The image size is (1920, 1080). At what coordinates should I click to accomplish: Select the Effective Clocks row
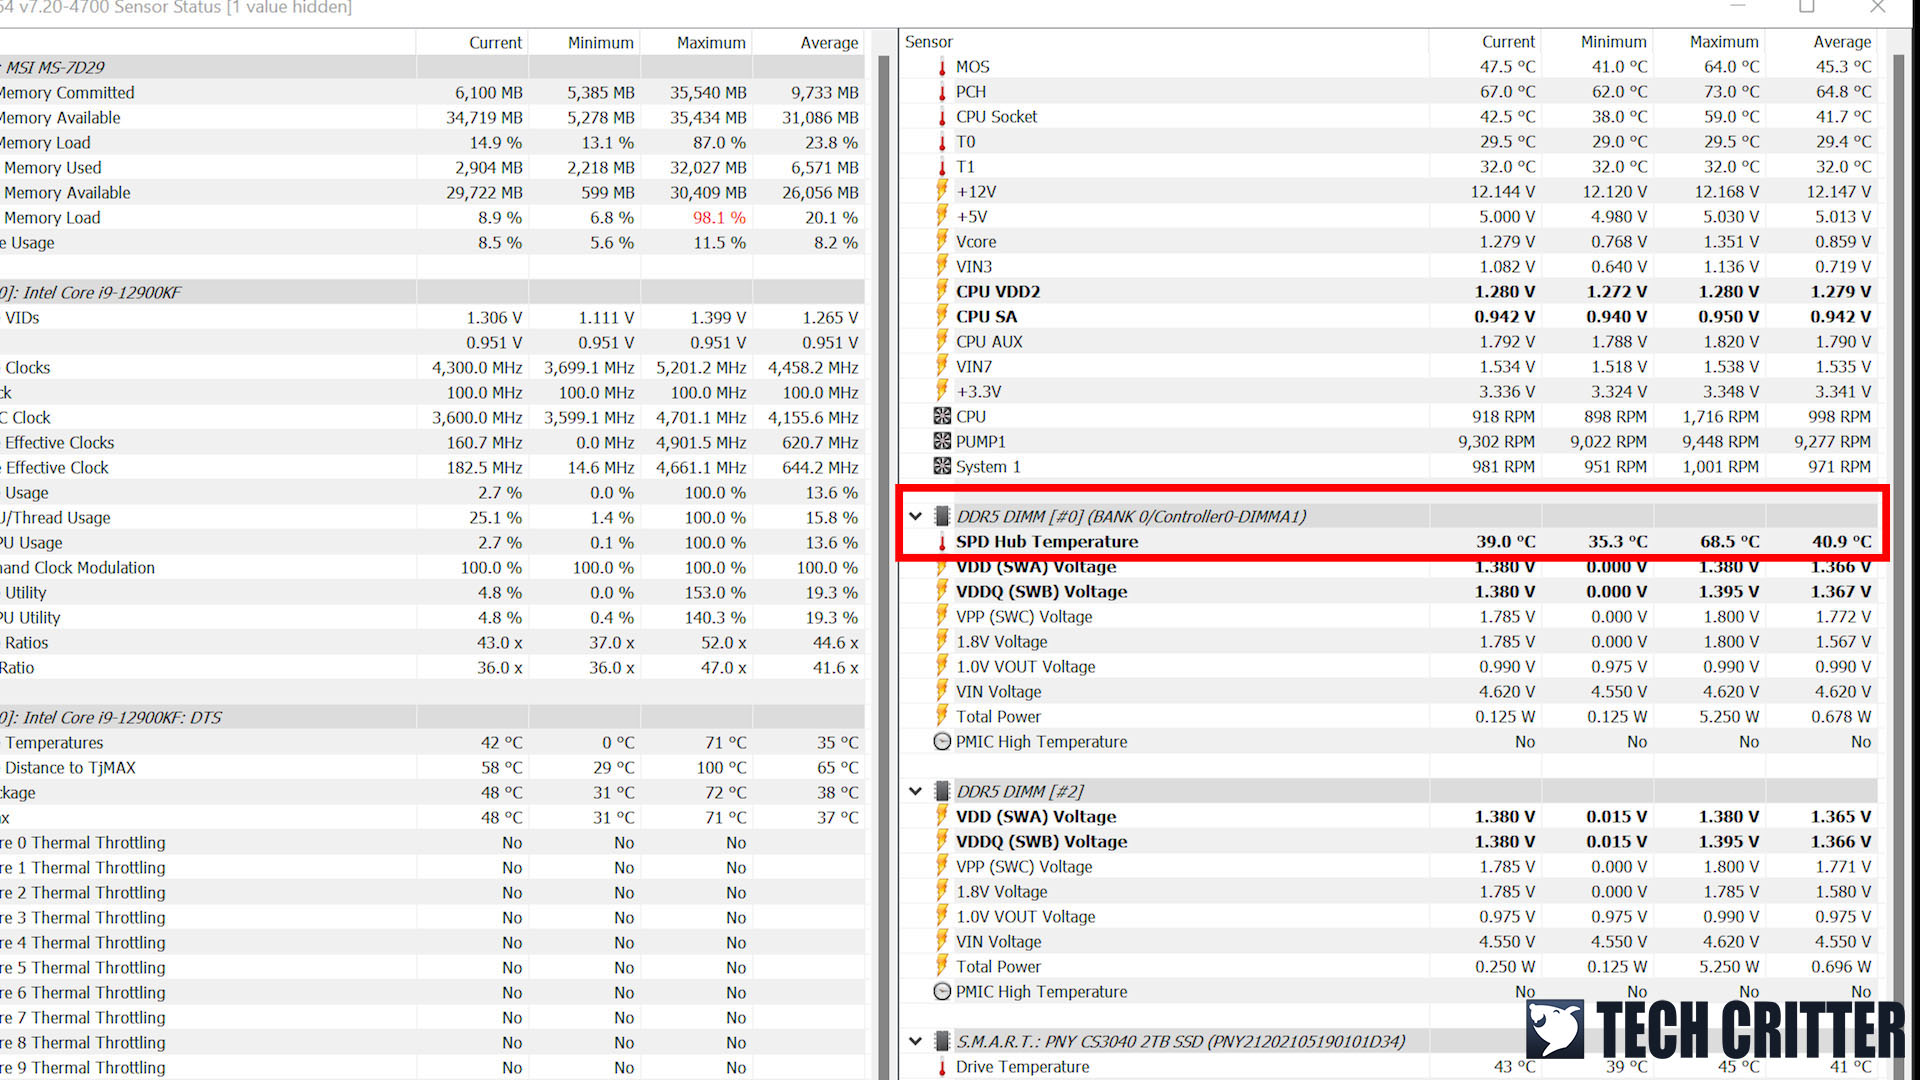click(432, 442)
